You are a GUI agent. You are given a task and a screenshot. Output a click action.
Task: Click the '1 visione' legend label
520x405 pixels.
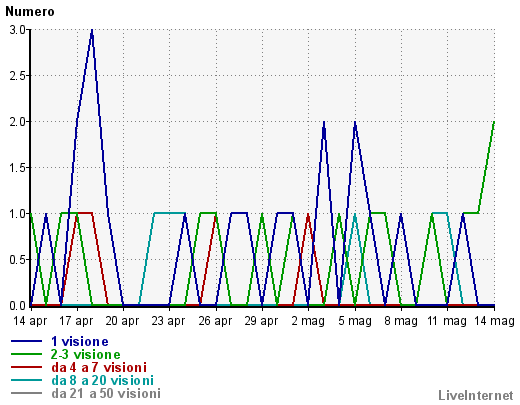click(x=80, y=341)
